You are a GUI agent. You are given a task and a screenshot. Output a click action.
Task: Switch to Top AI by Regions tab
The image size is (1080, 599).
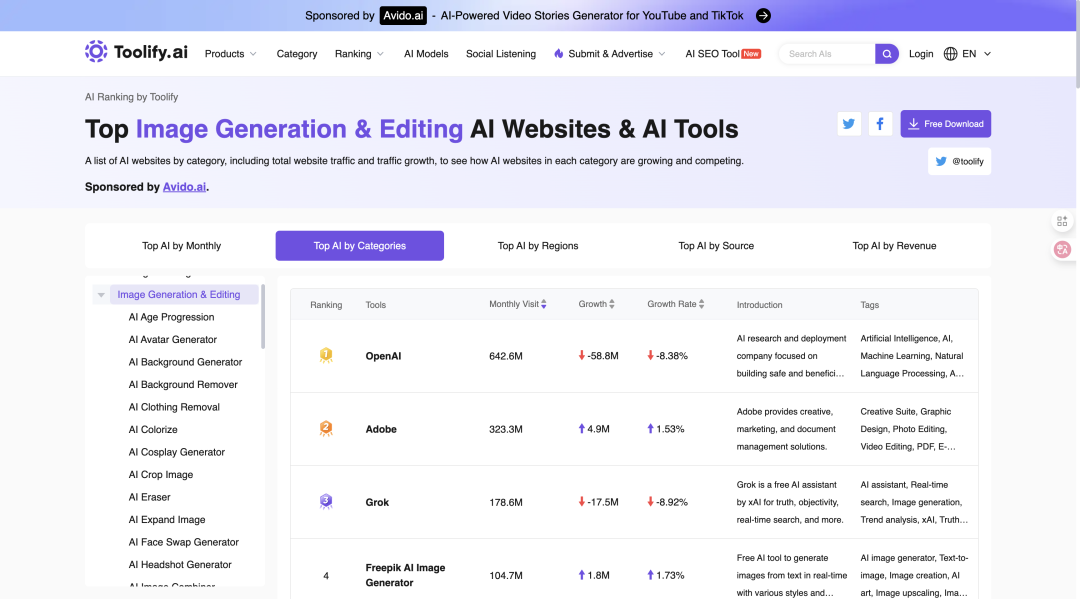click(x=538, y=246)
